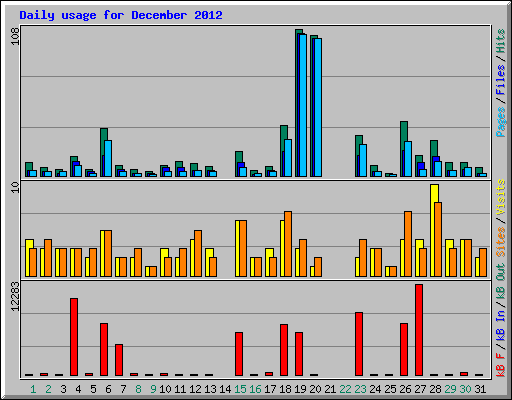The image size is (512, 400).
Task: Click the green day label 22
Action: tap(345, 389)
